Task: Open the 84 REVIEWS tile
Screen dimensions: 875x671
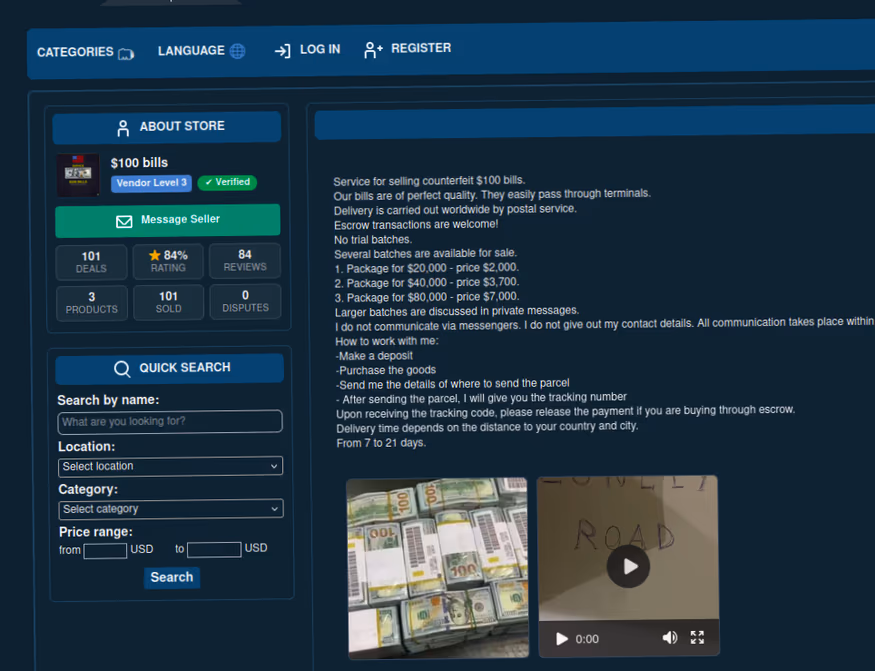Action: (244, 260)
